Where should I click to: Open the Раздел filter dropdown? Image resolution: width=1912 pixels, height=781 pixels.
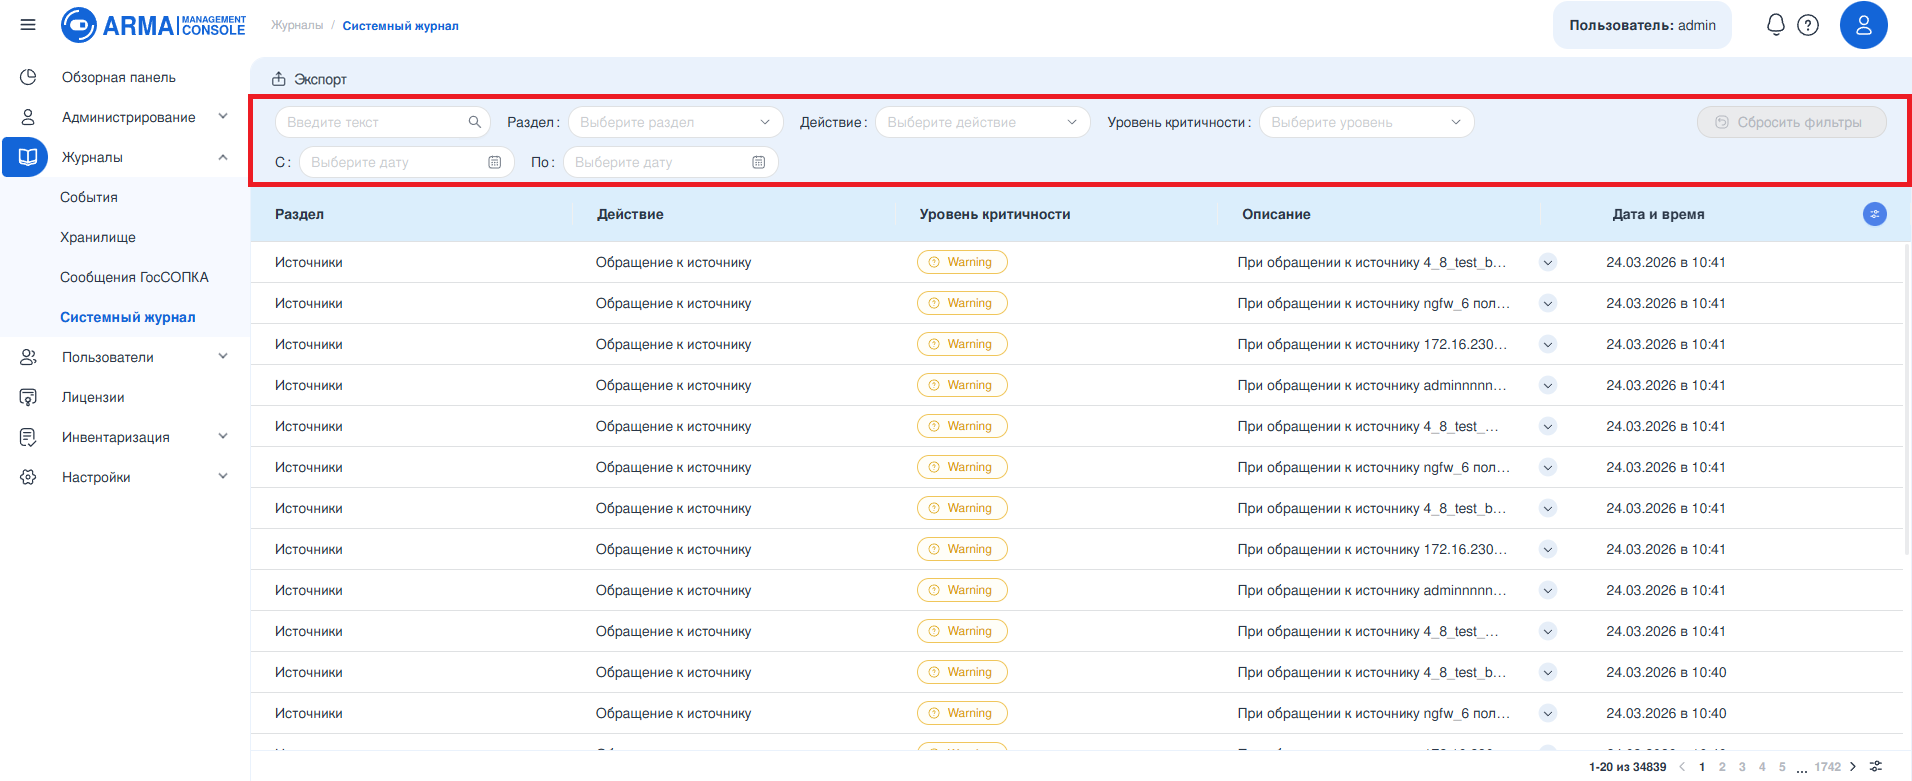click(675, 122)
